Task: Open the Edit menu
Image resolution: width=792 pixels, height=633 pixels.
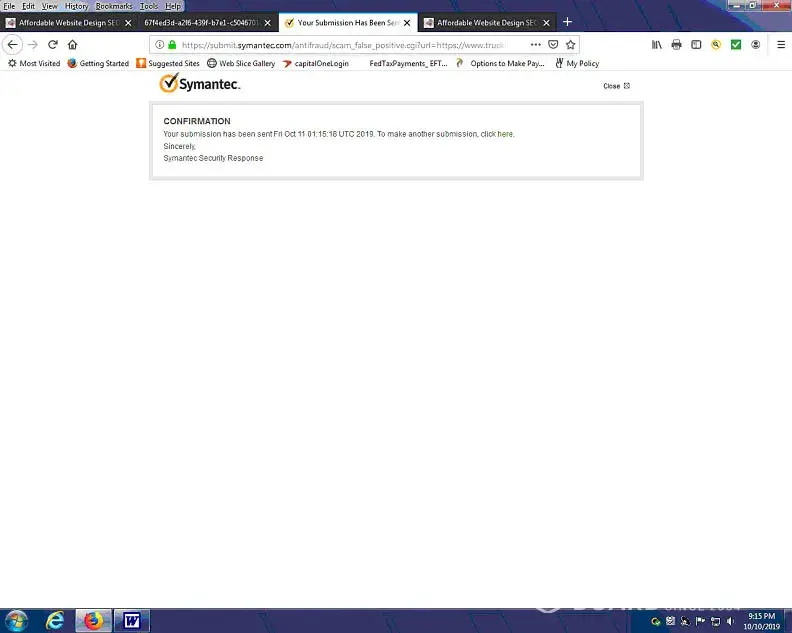Action: coord(28,6)
